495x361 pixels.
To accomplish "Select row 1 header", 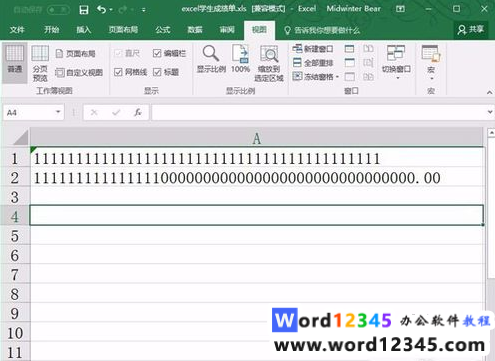I will point(15,158).
